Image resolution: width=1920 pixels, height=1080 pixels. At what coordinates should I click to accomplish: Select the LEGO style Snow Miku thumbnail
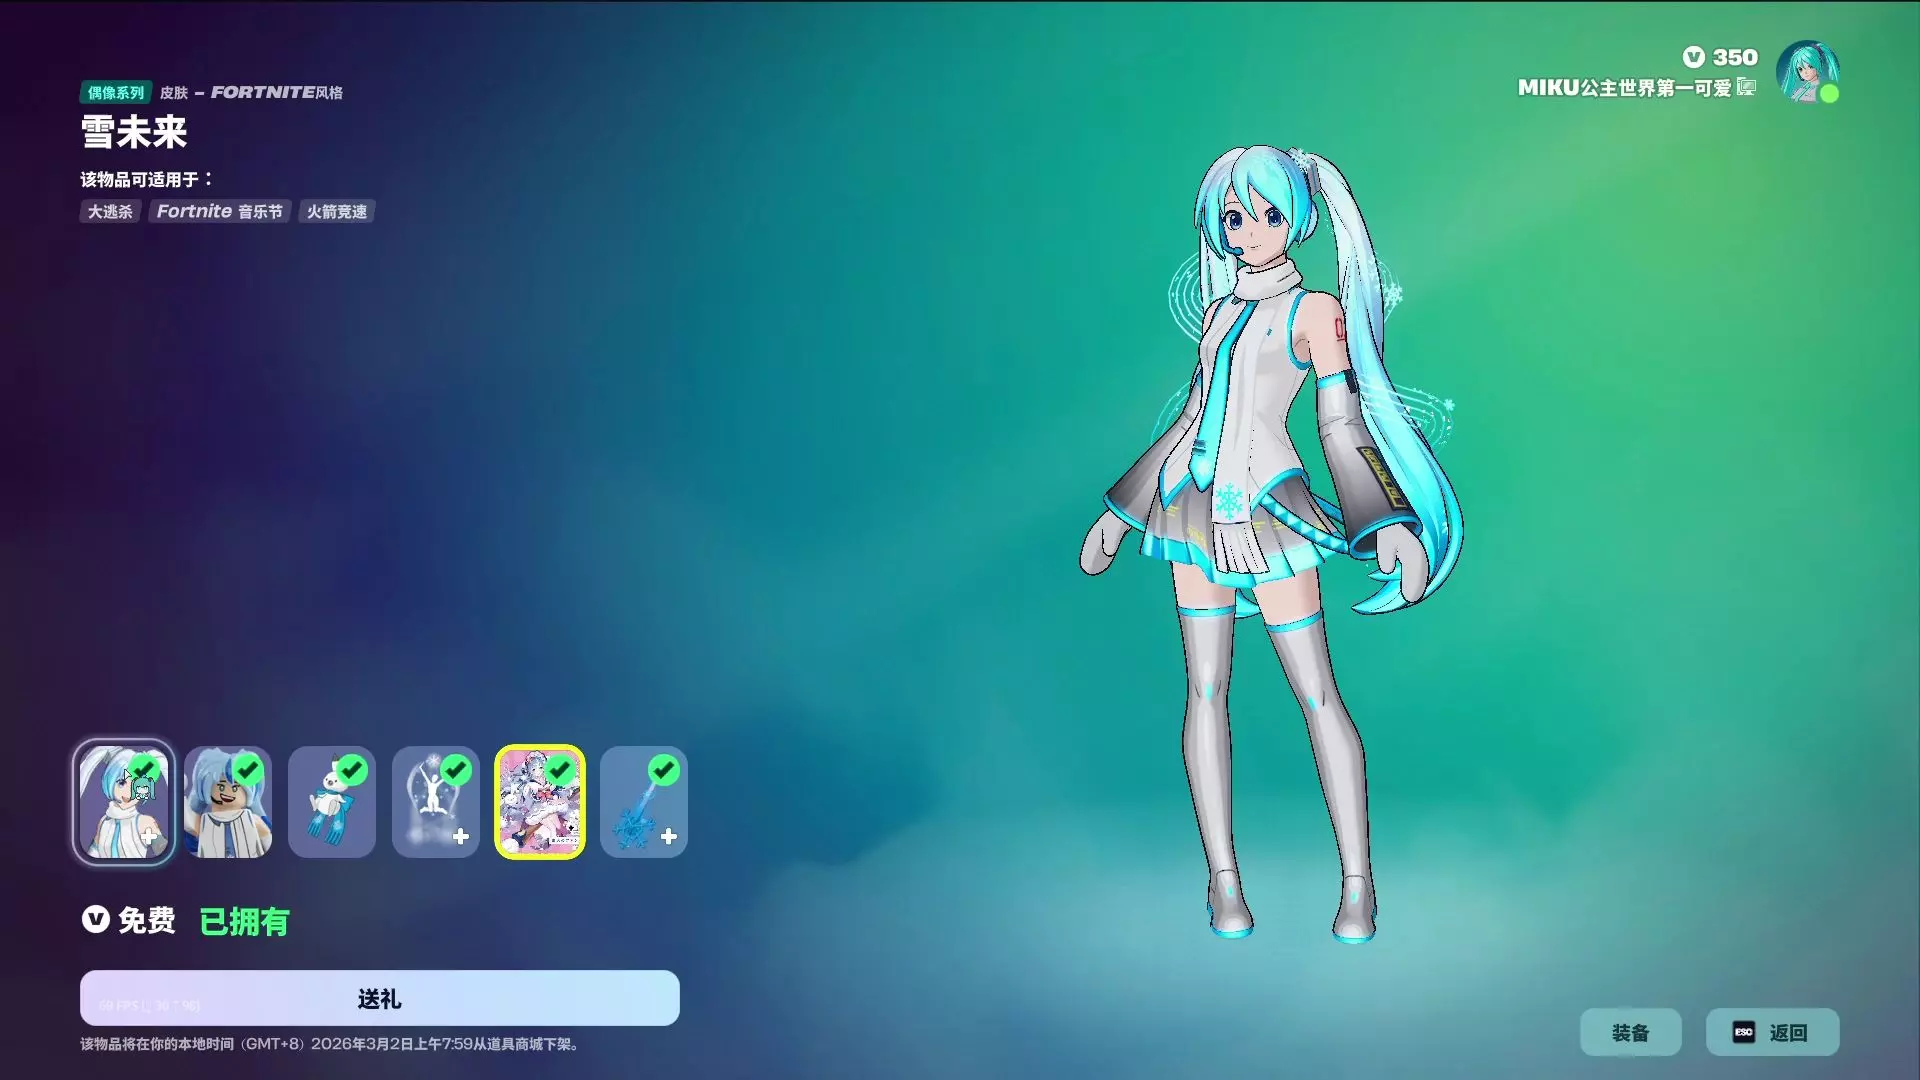point(227,802)
